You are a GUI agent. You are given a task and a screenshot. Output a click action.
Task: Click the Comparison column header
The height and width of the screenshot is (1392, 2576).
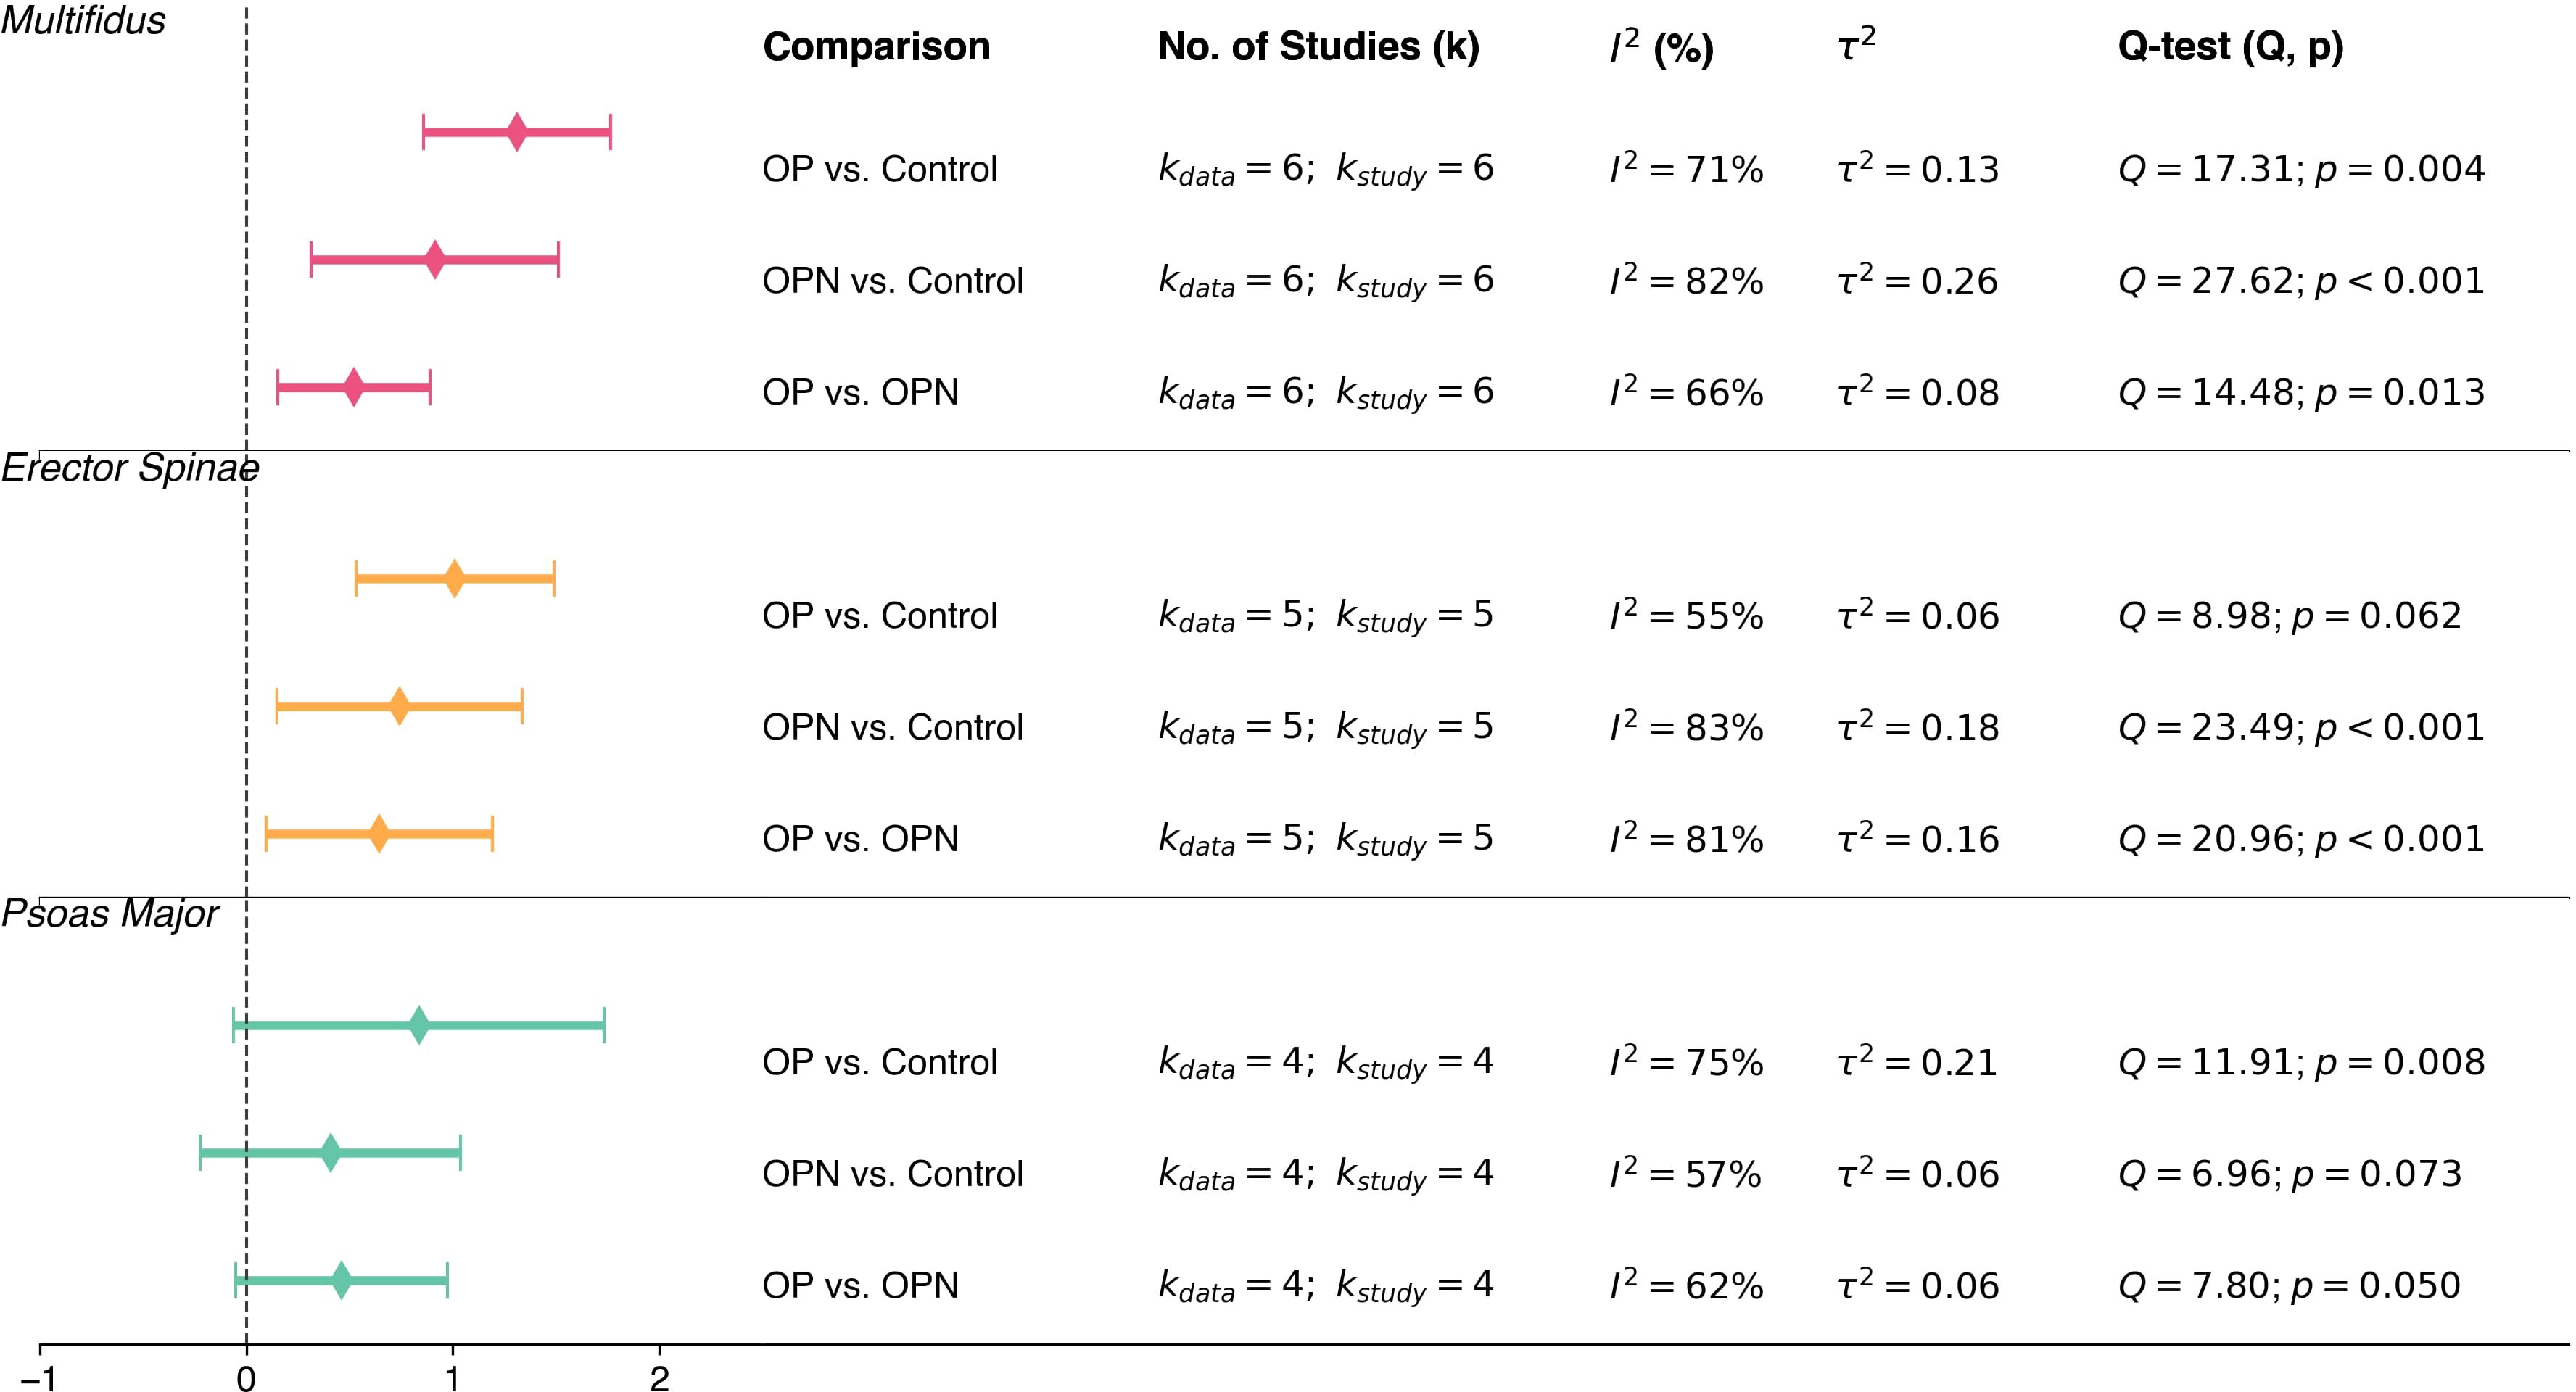point(876,47)
